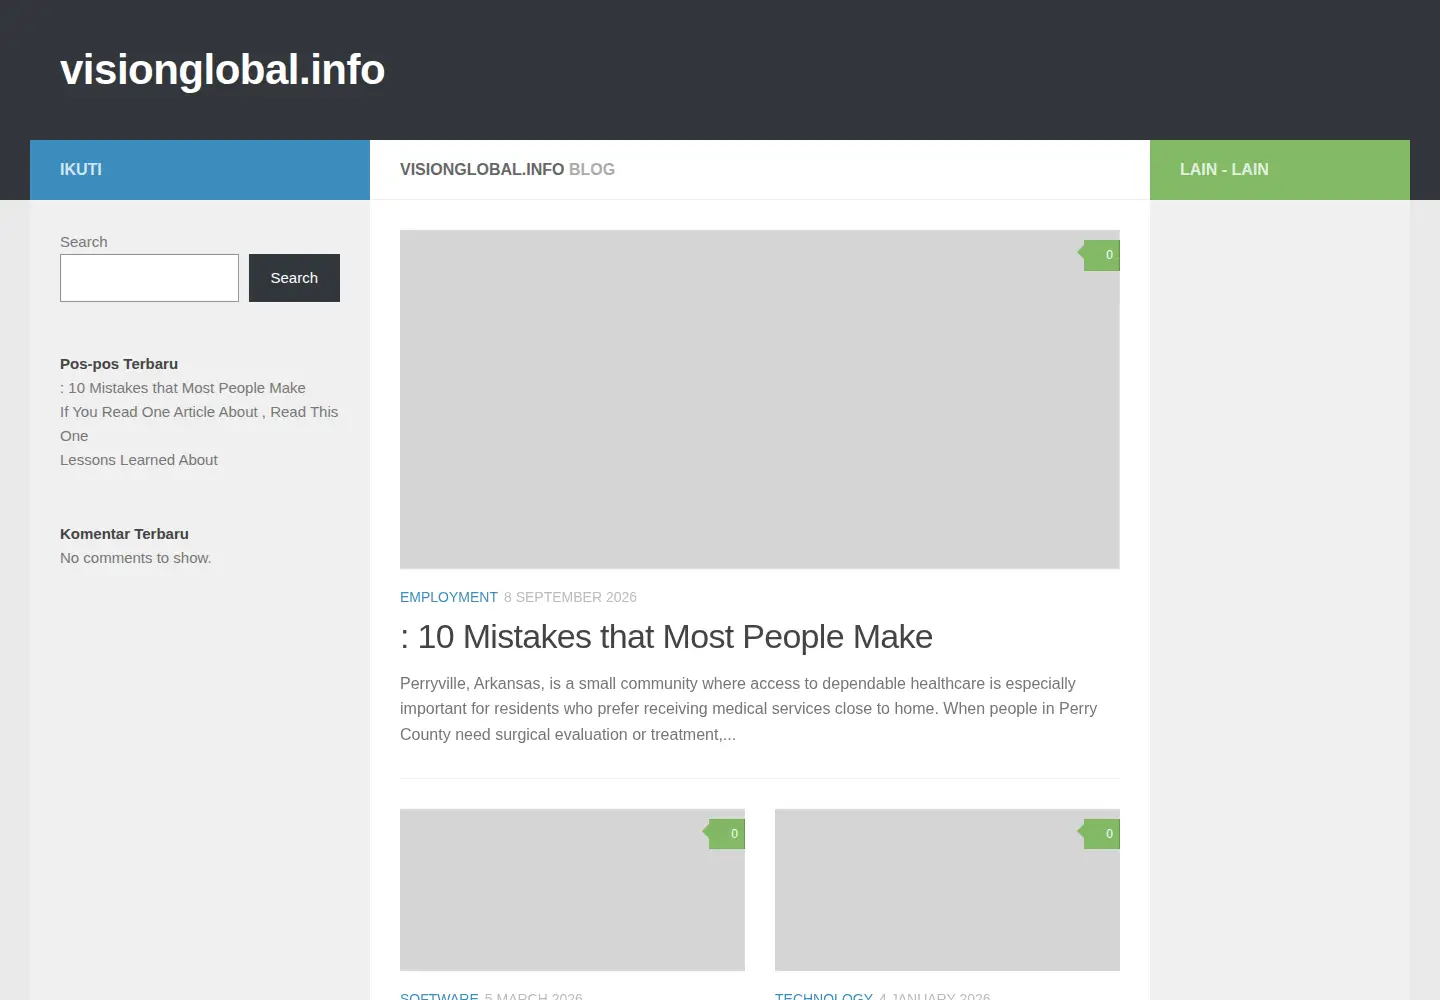Select the IKUTI sidebar header
1440x1000 pixels.
[200, 170]
